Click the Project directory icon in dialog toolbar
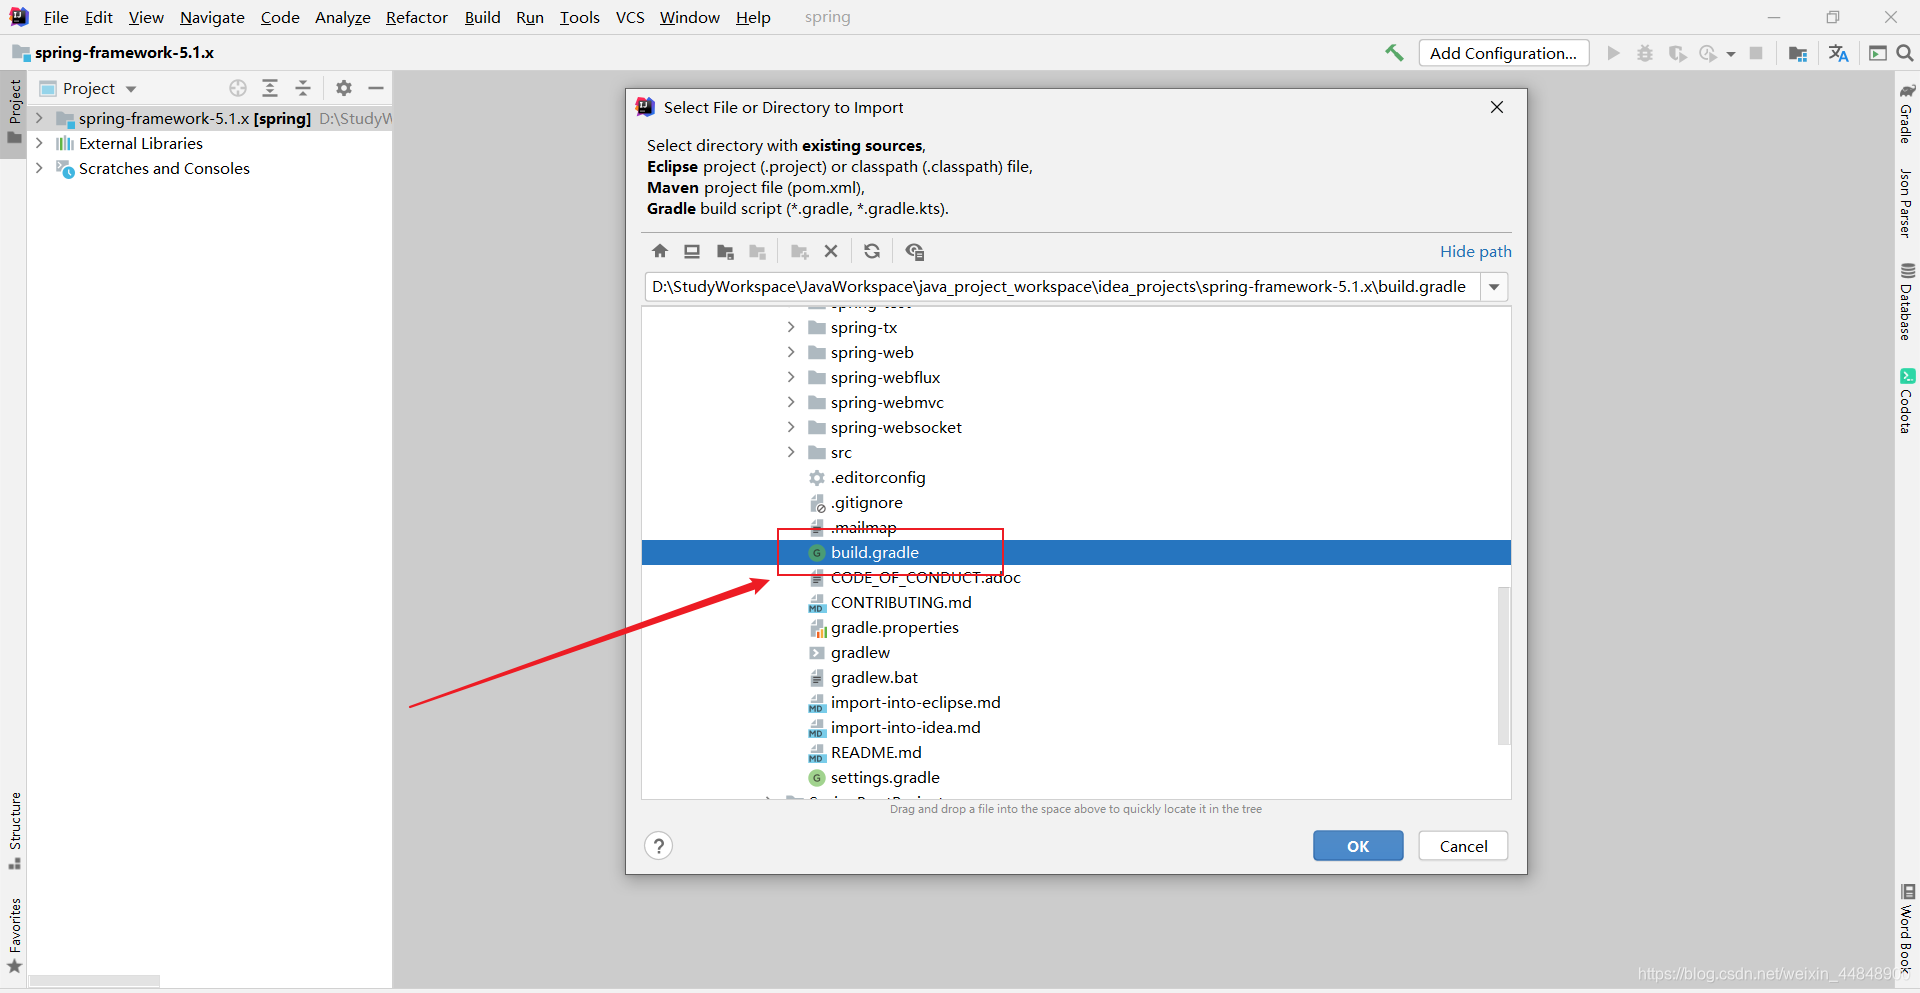Screen dimensions: 1920x993 [x=725, y=251]
